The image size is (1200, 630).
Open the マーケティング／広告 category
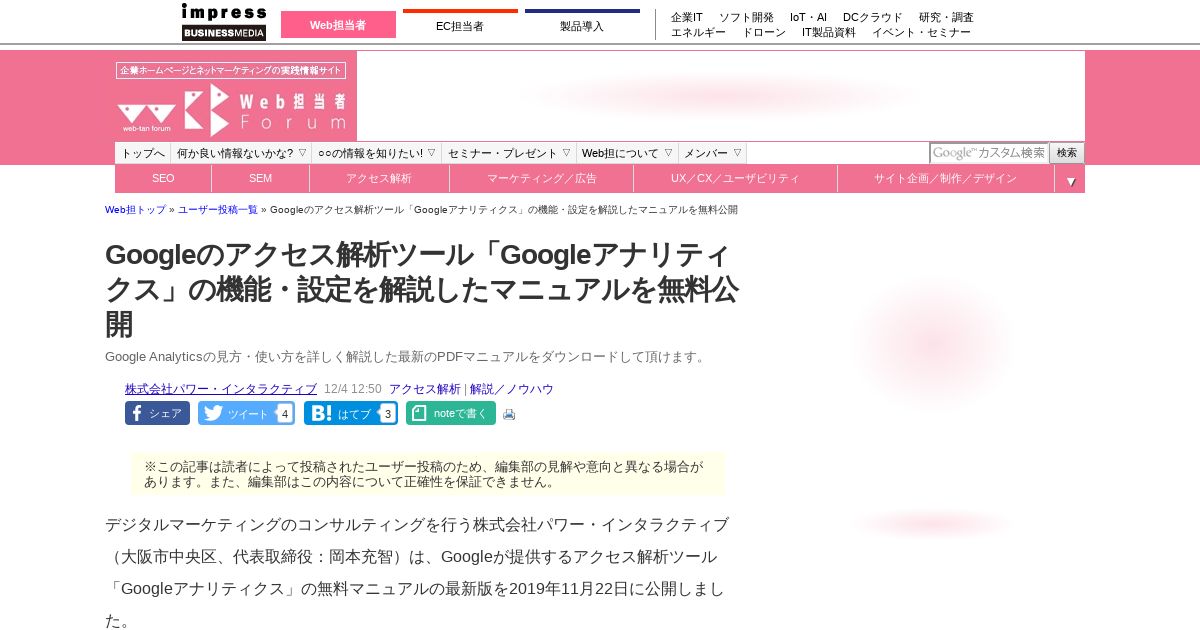(x=542, y=179)
